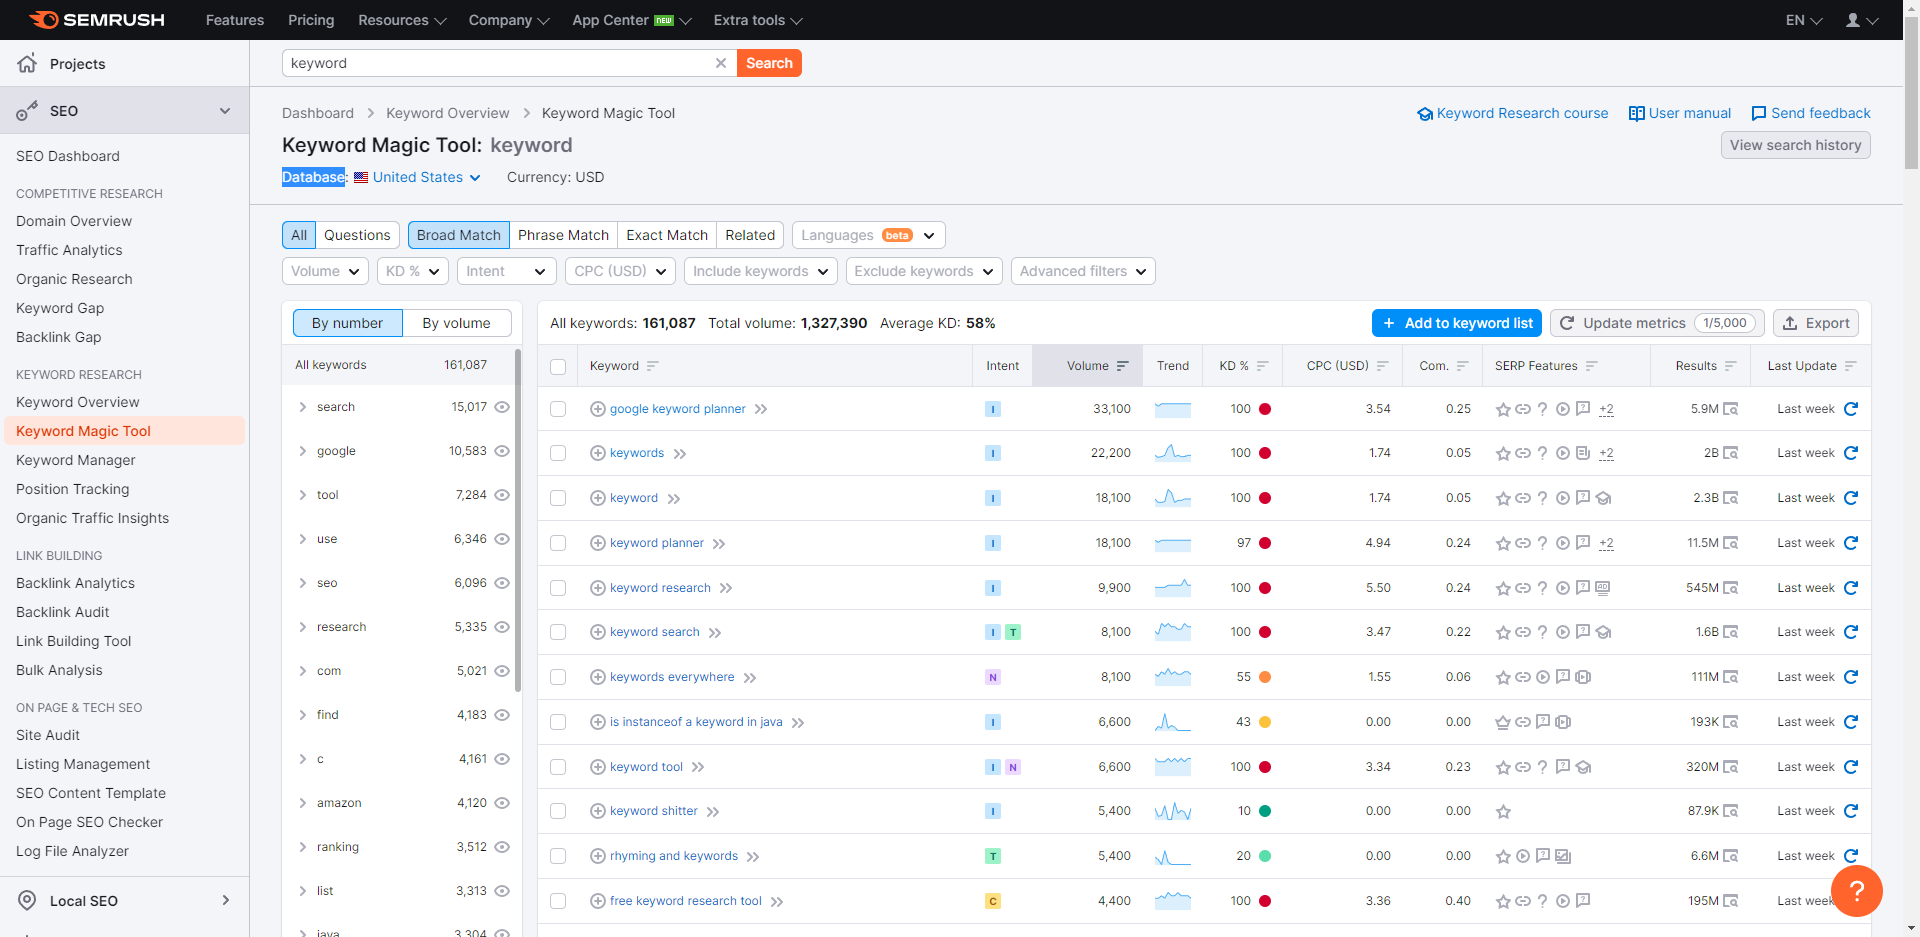Screen dimensions: 1920x937
Task: Refresh metrics for google keyword planner row
Action: [x=1851, y=409]
